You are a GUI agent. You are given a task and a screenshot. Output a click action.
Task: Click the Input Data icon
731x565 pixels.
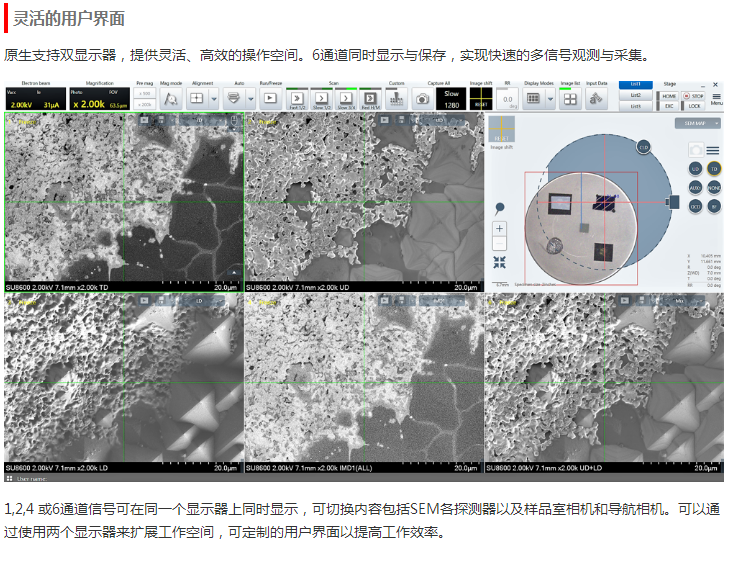click(x=596, y=98)
